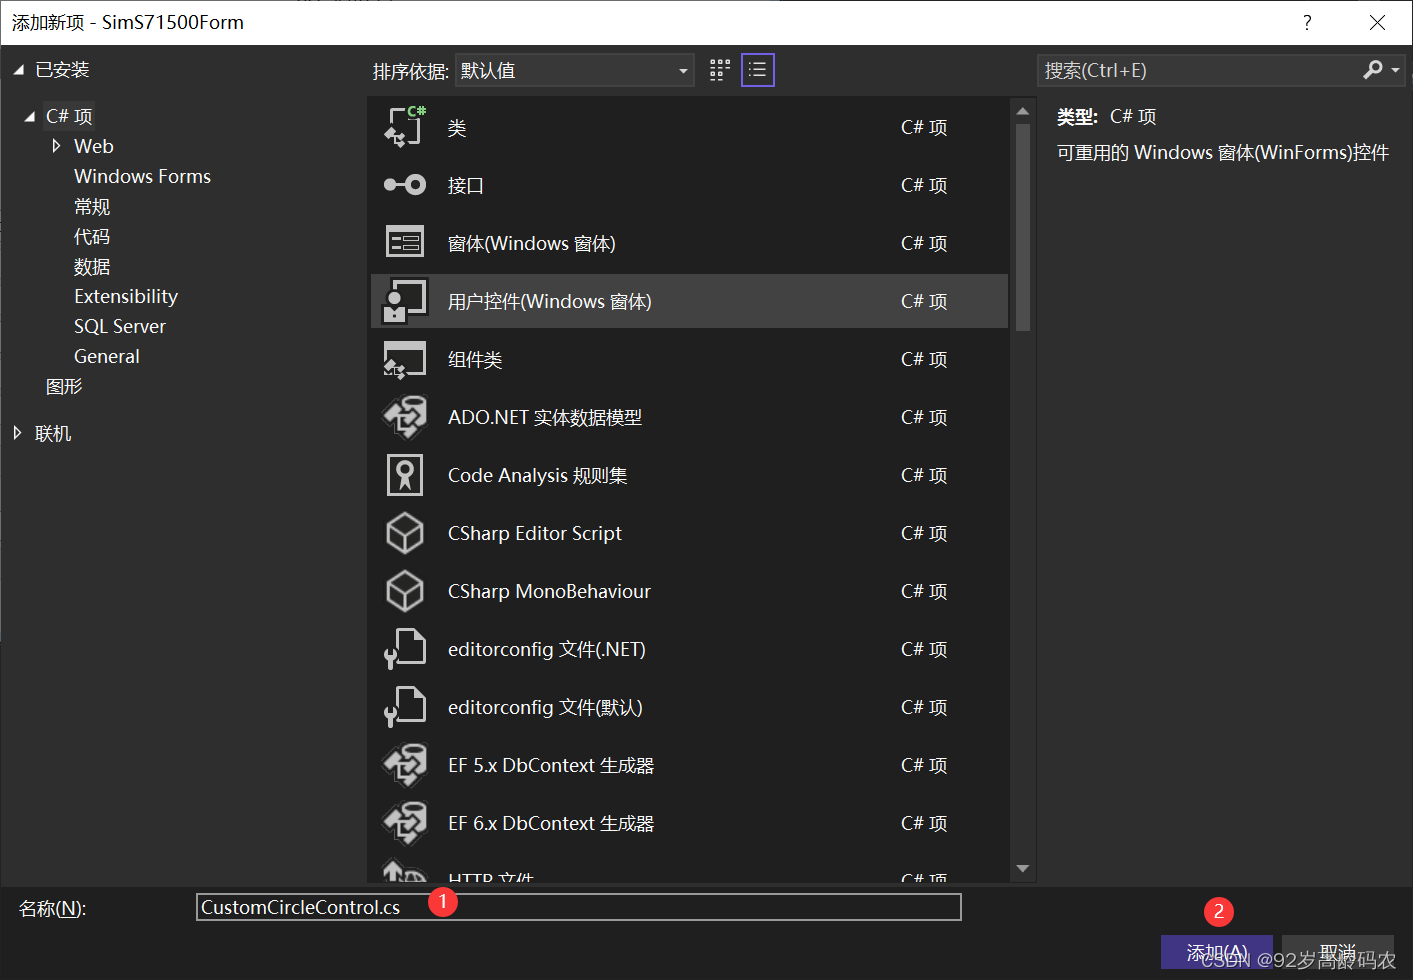Click the Add button
Screen dimensions: 1413x980
point(1217,952)
